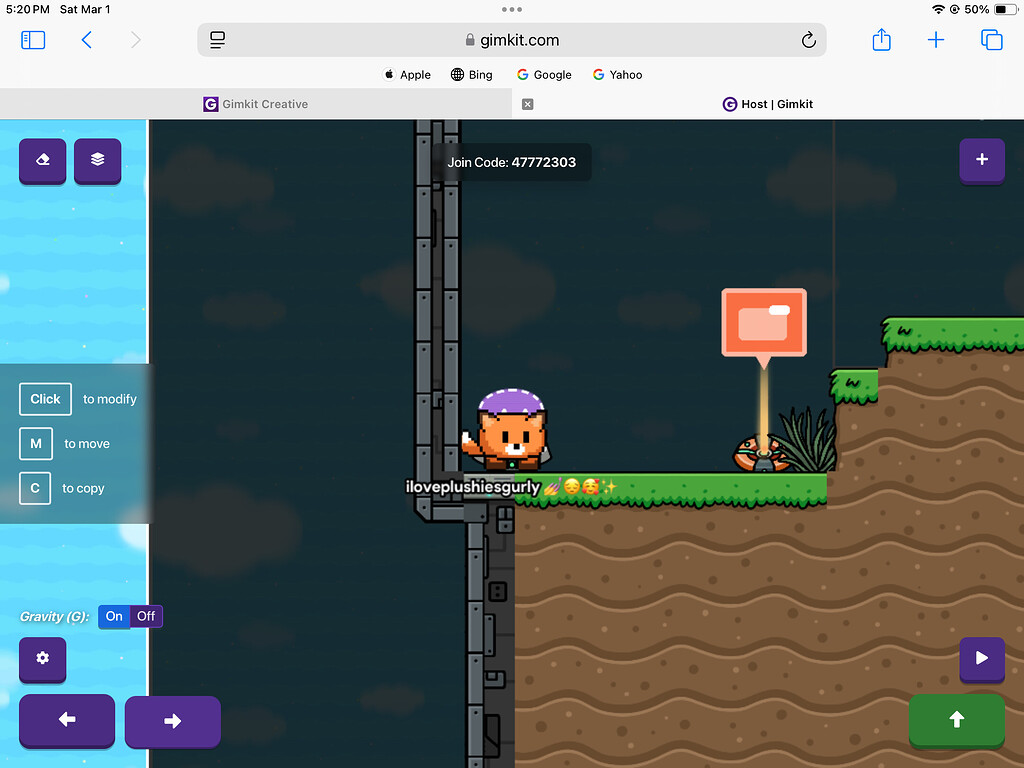Select the eraser tool
This screenshot has height=768, width=1024.
coord(42,161)
